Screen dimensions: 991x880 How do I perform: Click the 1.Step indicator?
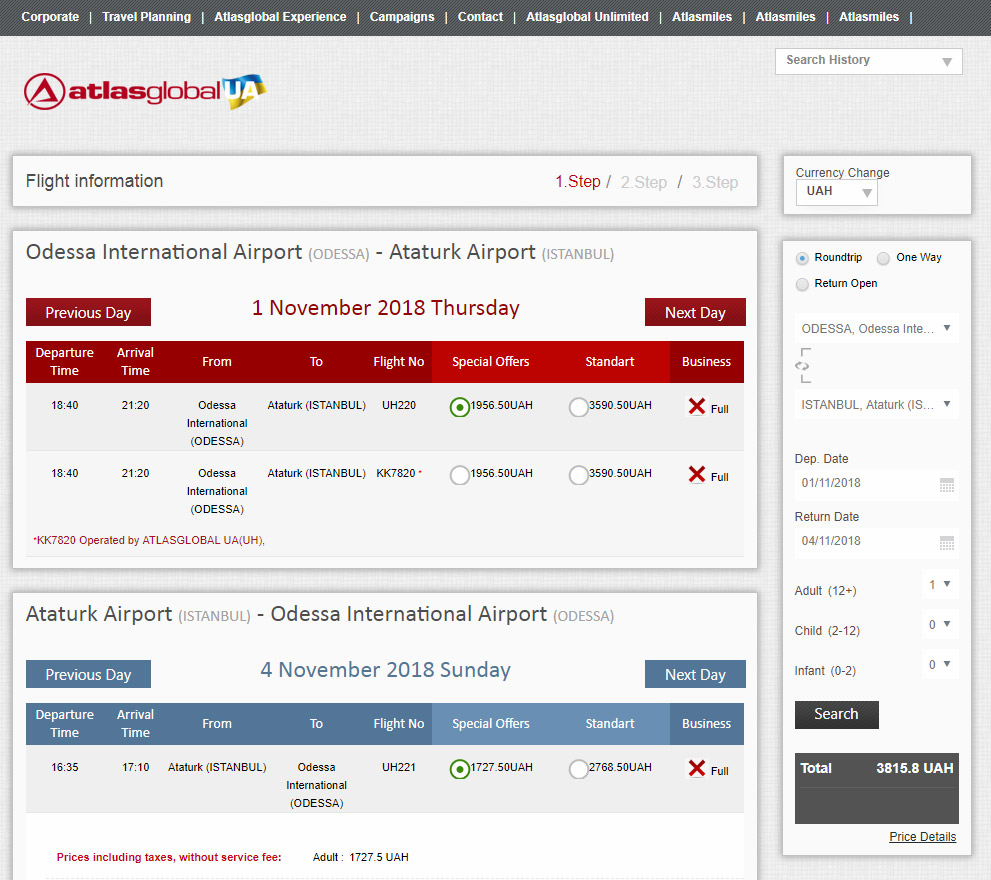(x=578, y=182)
